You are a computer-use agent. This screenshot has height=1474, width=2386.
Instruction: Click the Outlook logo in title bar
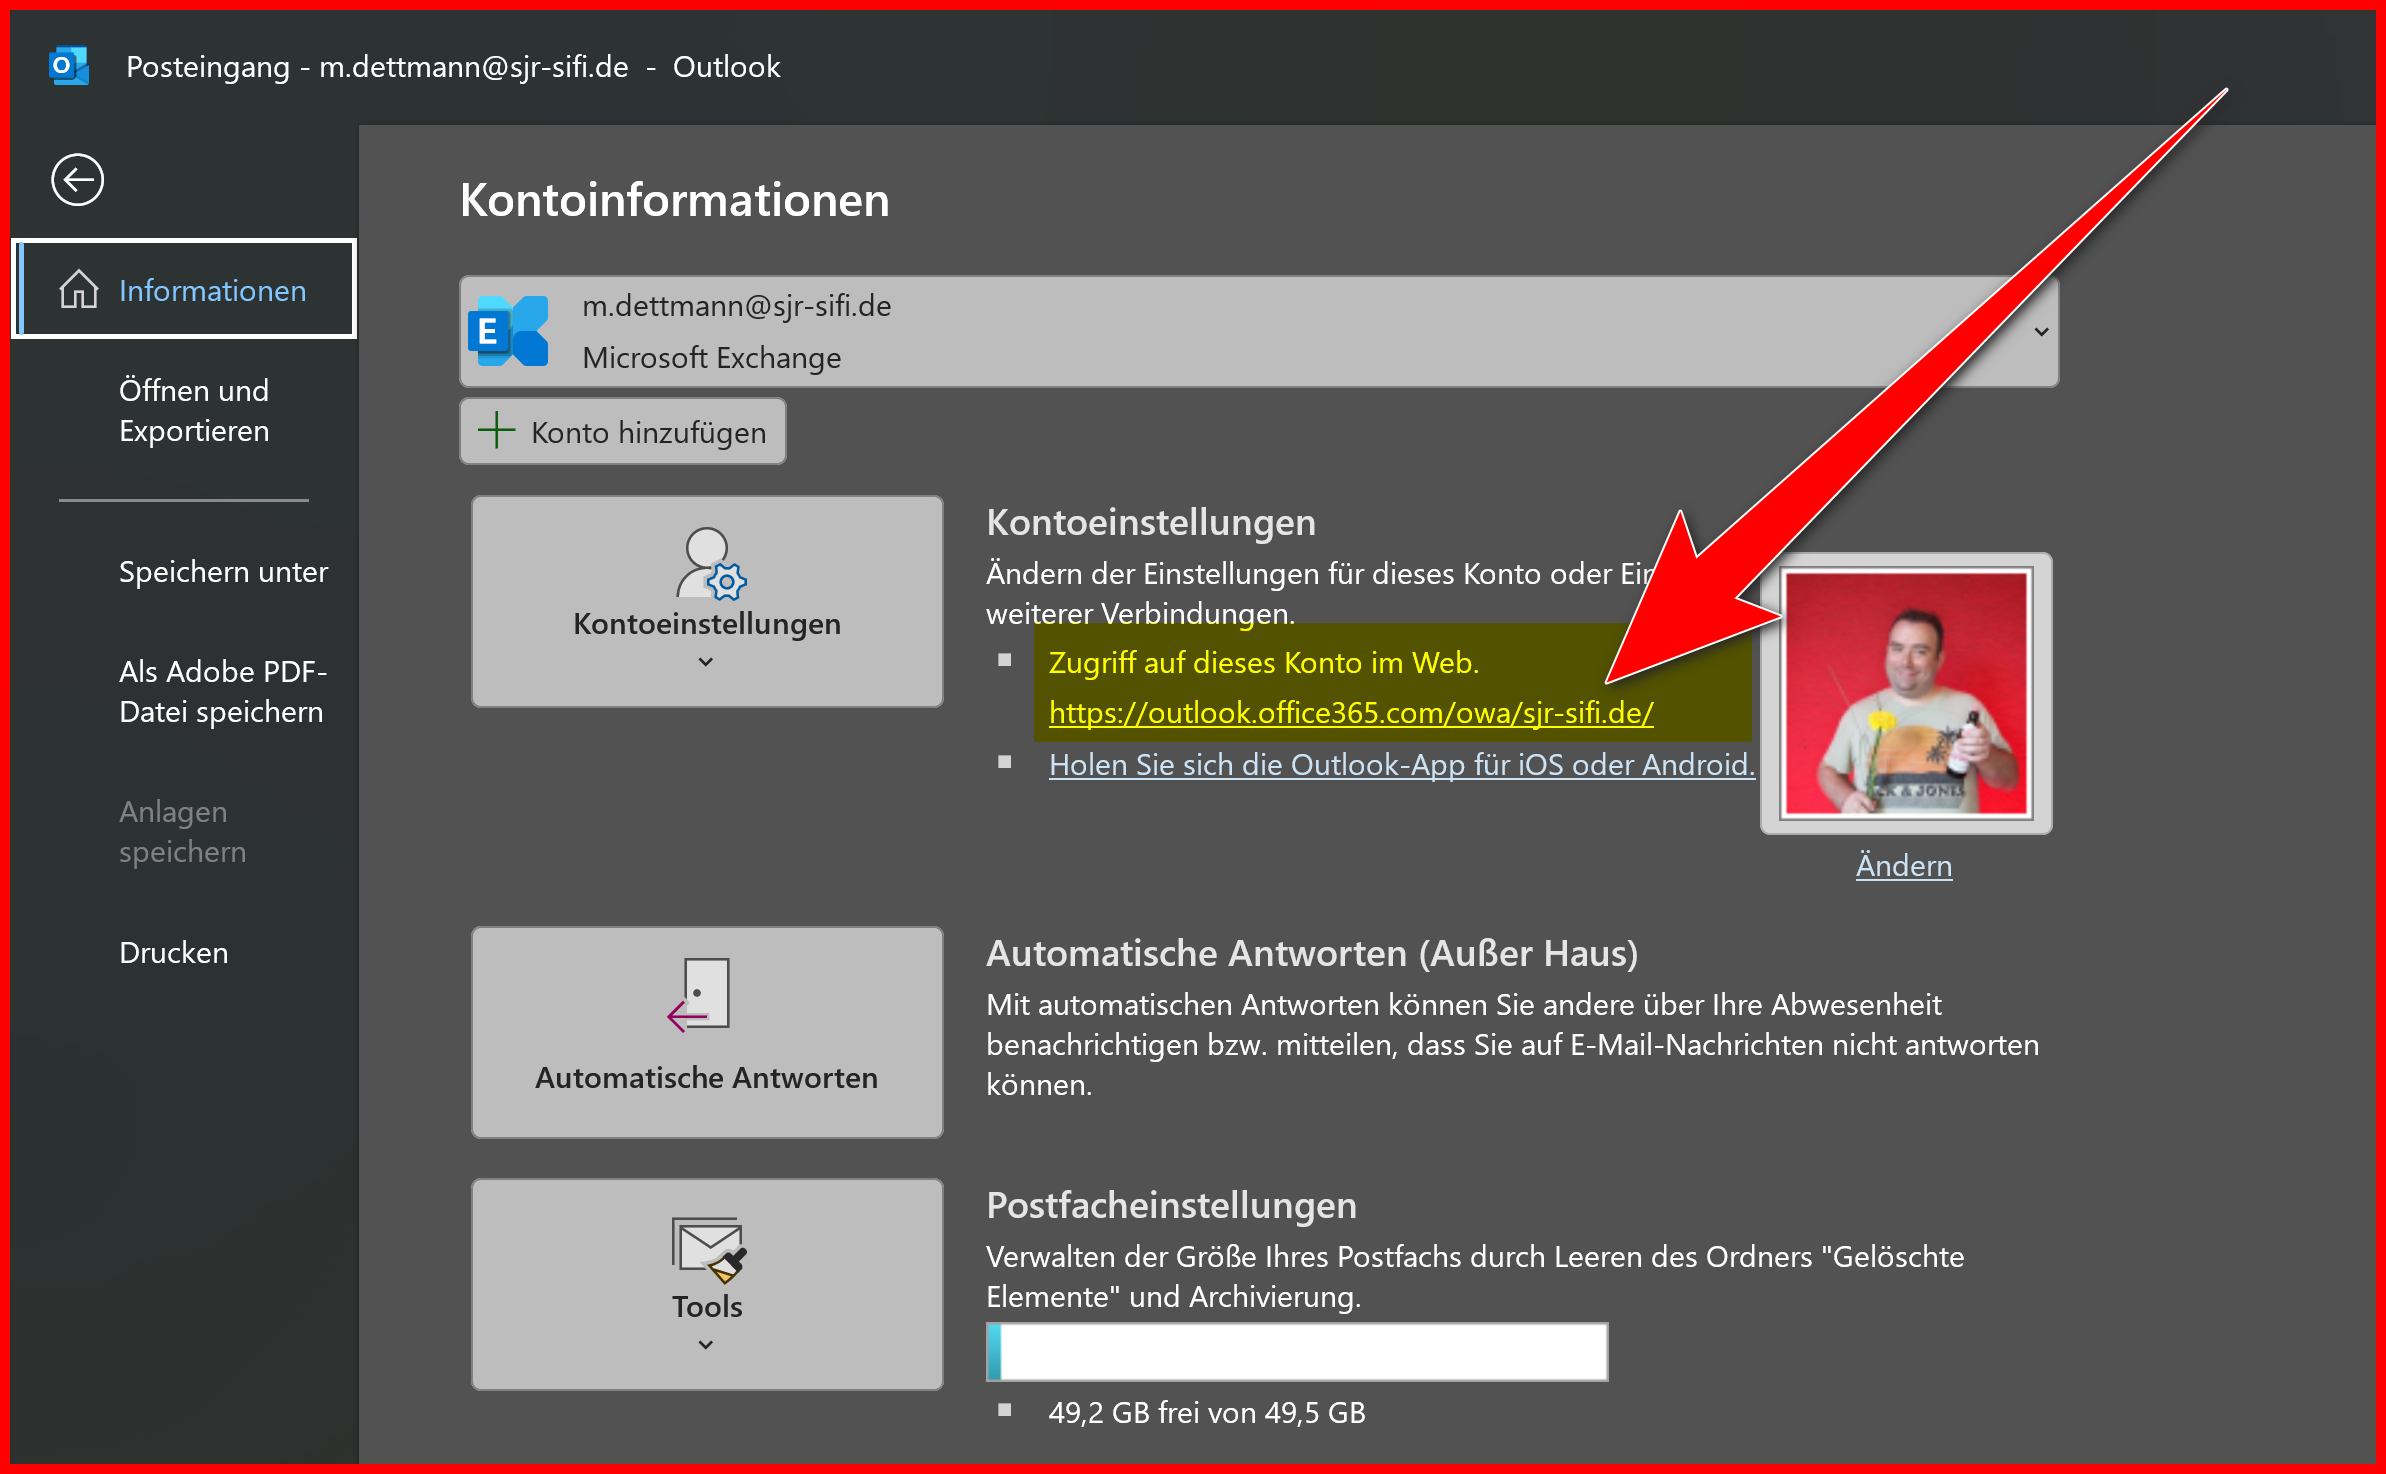point(68,66)
